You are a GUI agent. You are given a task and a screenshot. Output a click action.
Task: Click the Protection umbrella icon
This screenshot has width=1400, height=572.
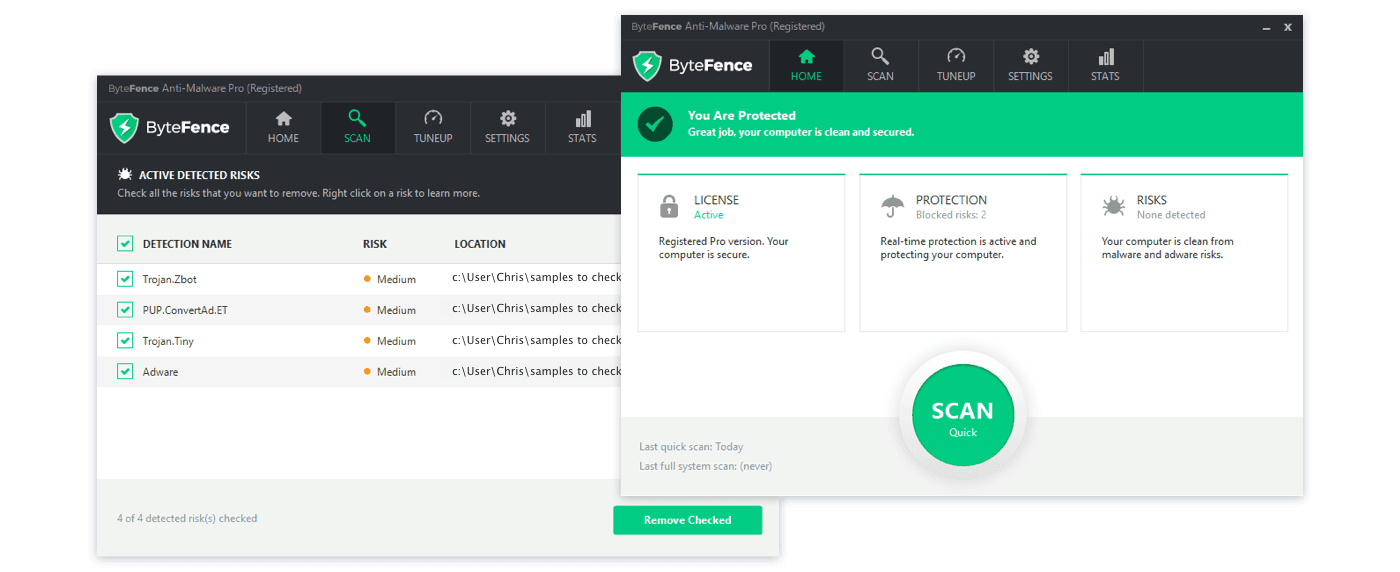point(892,207)
